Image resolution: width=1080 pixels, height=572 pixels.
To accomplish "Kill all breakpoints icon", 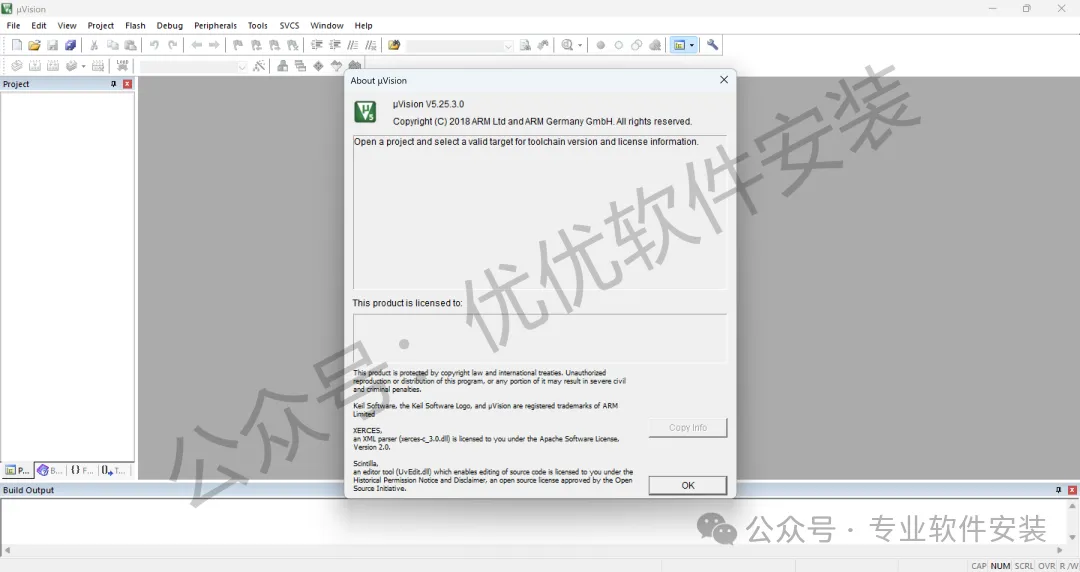I will click(x=655, y=45).
